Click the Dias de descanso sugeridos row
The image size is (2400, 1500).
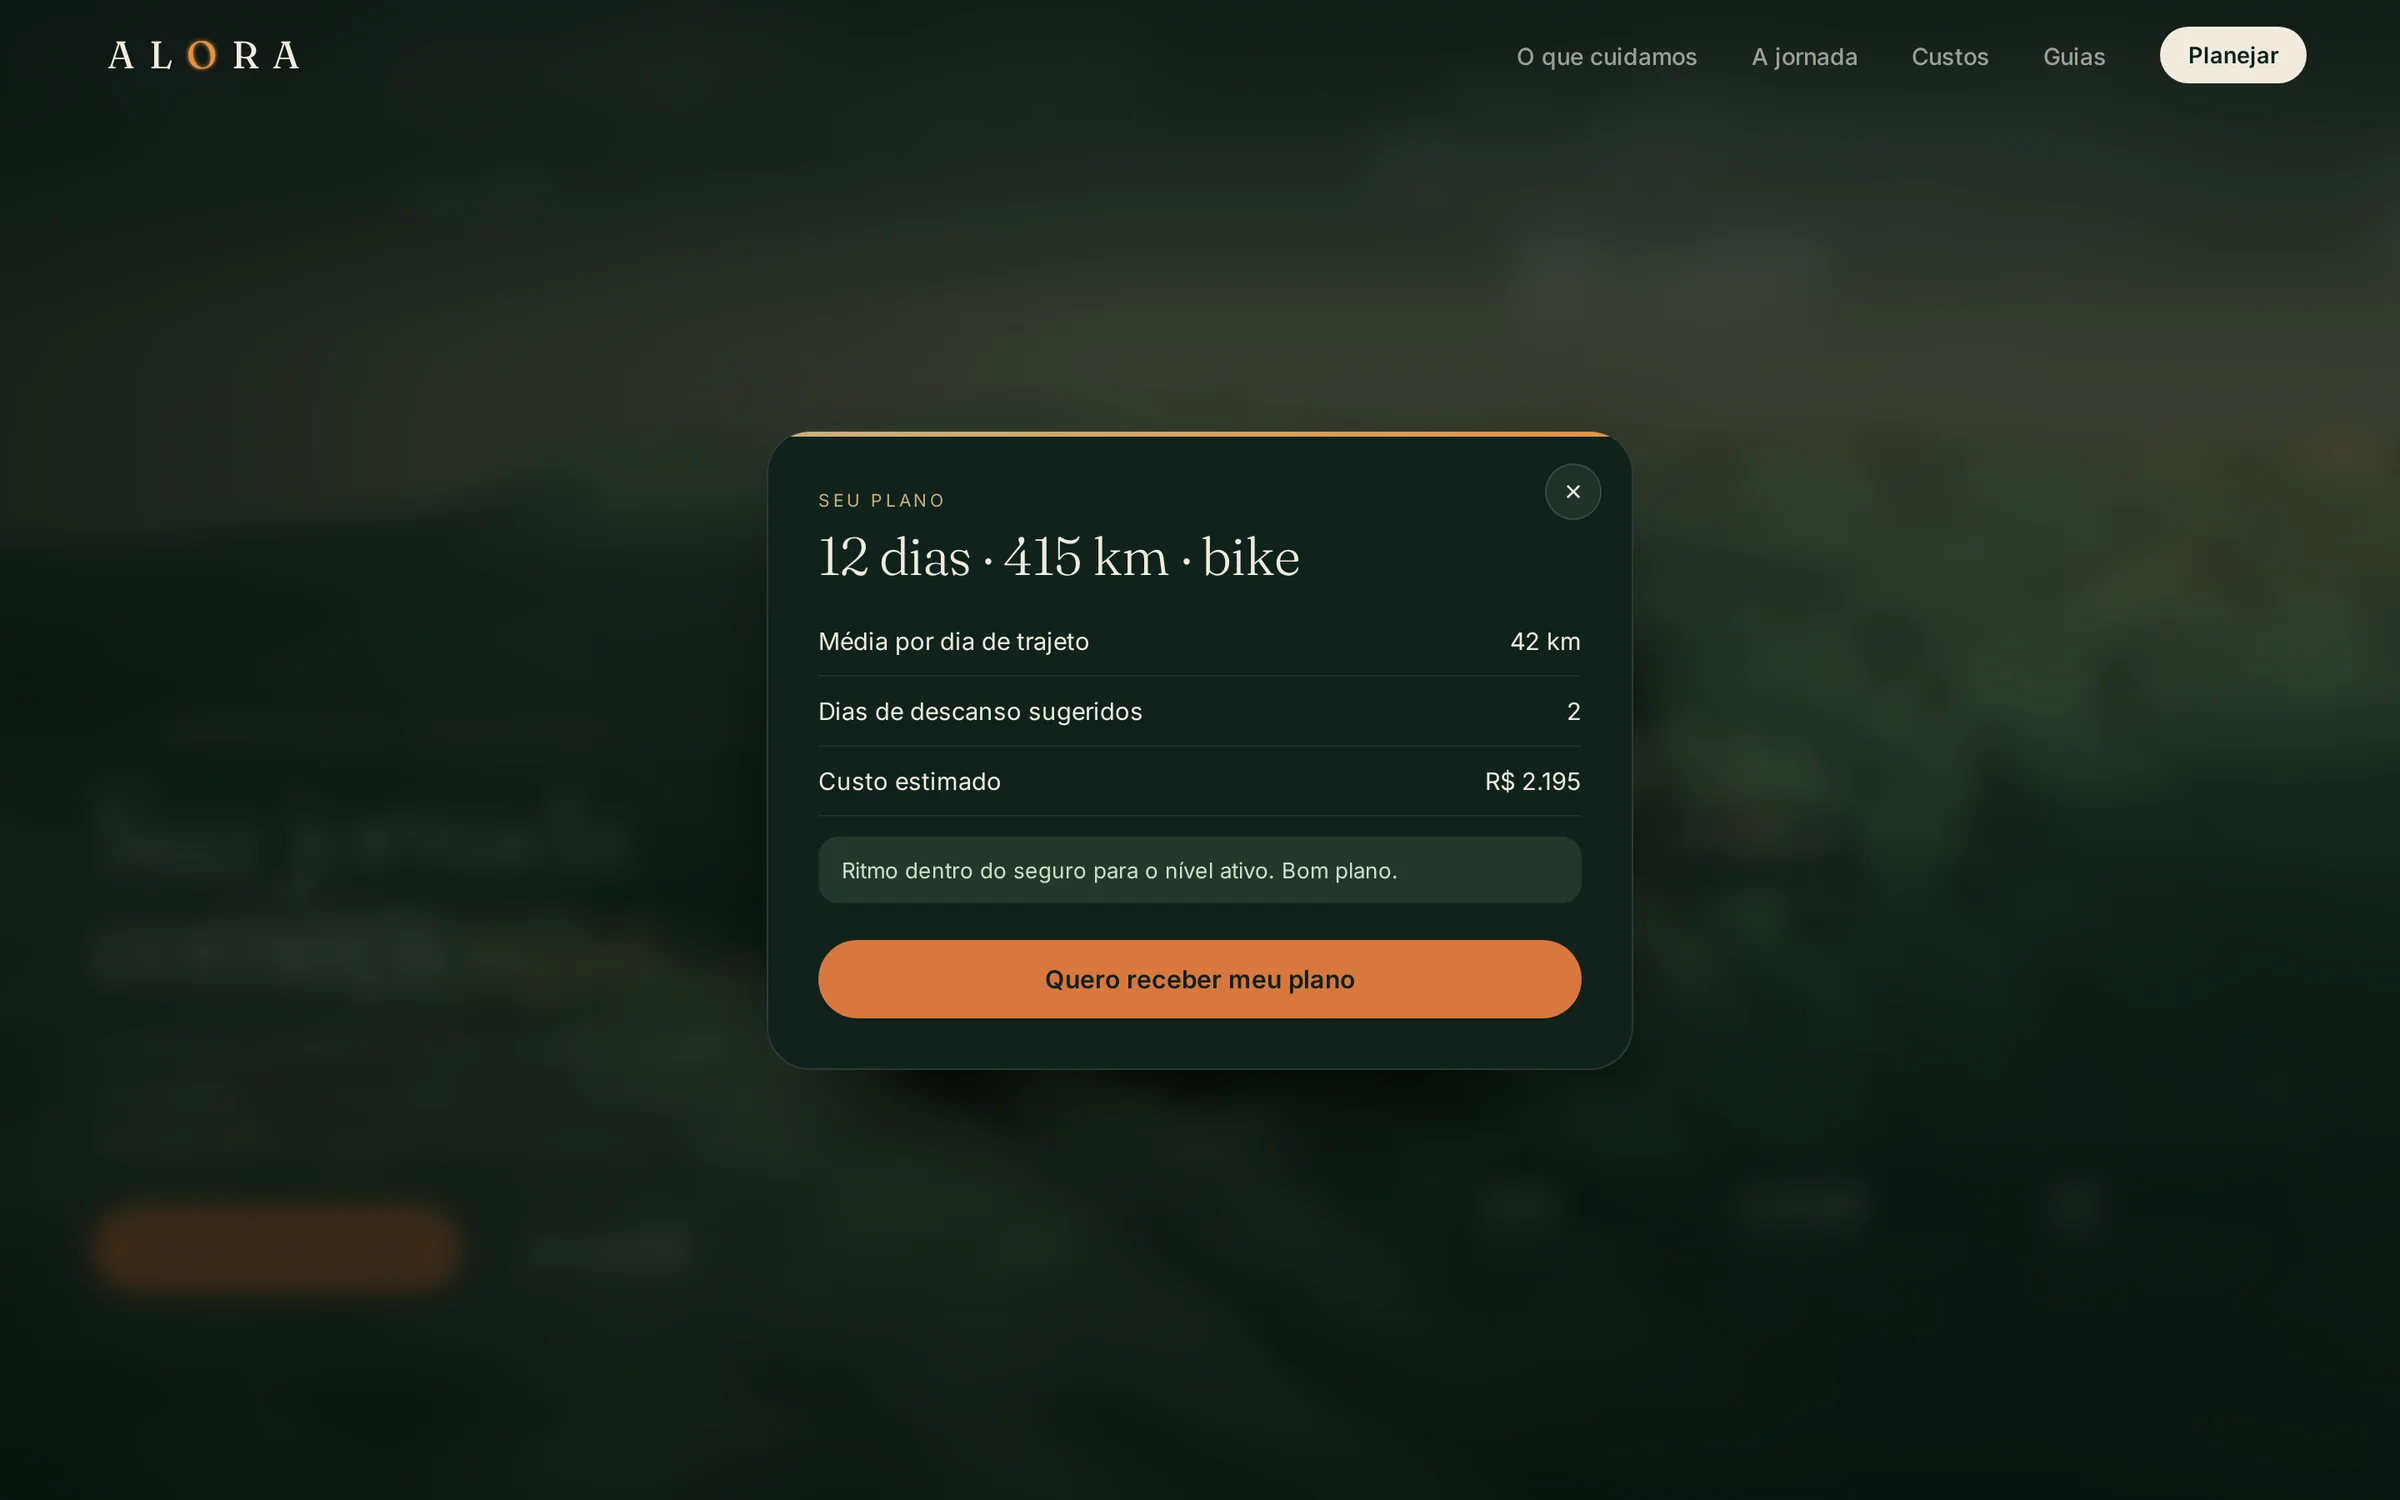pos(1199,712)
